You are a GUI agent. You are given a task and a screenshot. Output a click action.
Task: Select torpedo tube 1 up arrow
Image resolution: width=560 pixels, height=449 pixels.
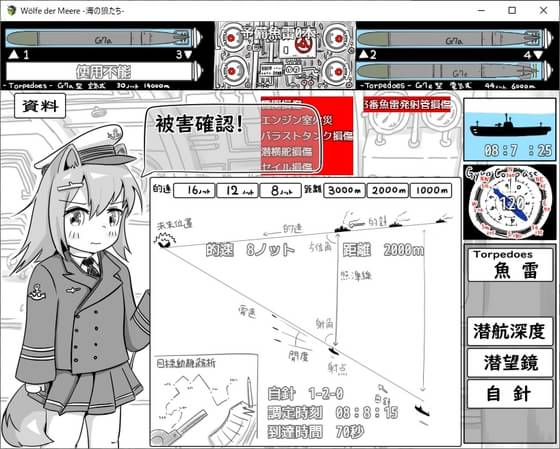[x=14, y=54]
